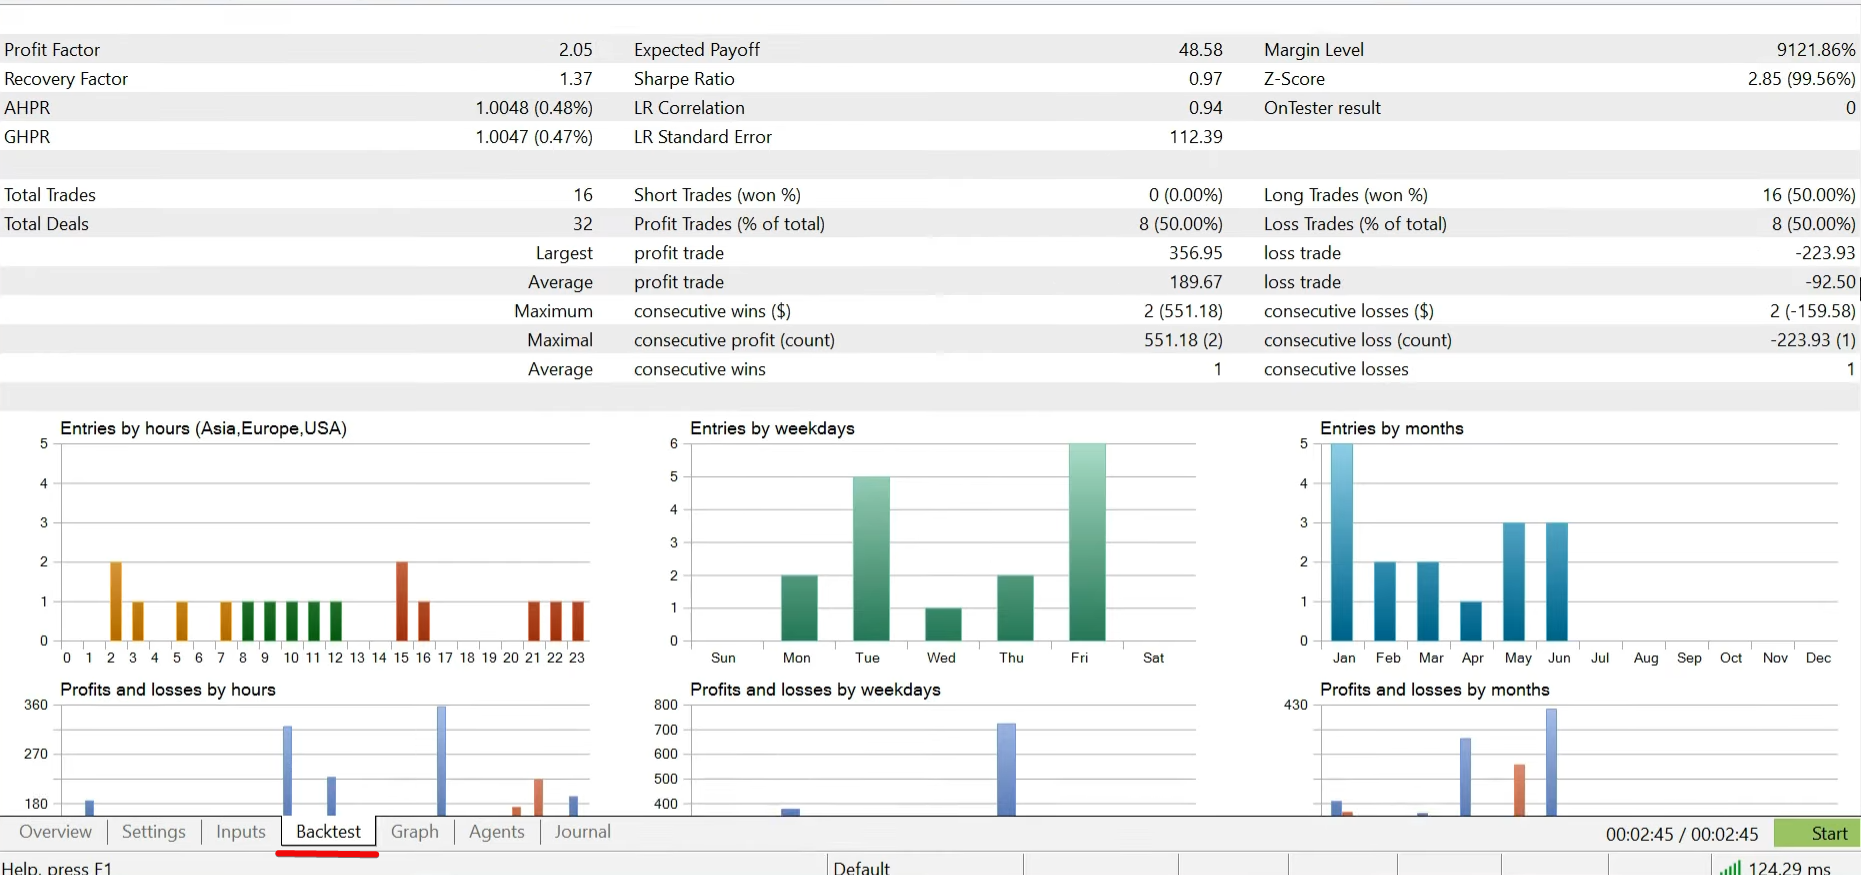Switch to the Settings tab
This screenshot has width=1861, height=875.
pos(153,832)
